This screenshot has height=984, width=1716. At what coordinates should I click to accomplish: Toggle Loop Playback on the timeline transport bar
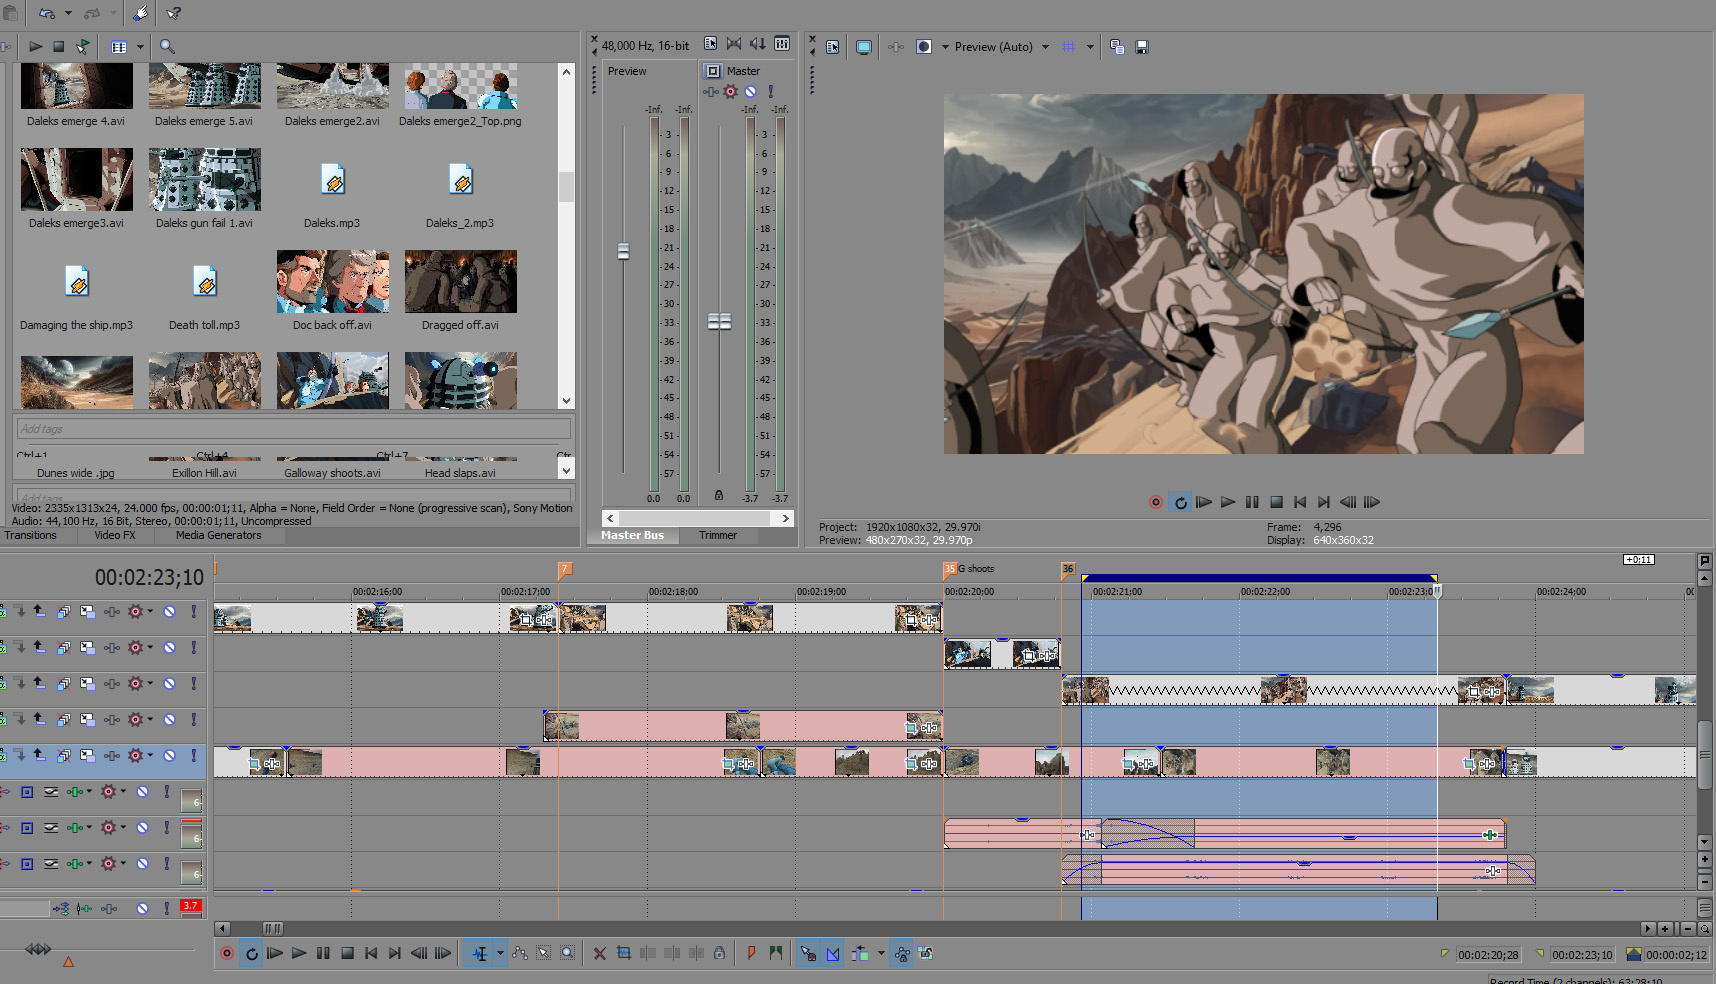coord(251,954)
